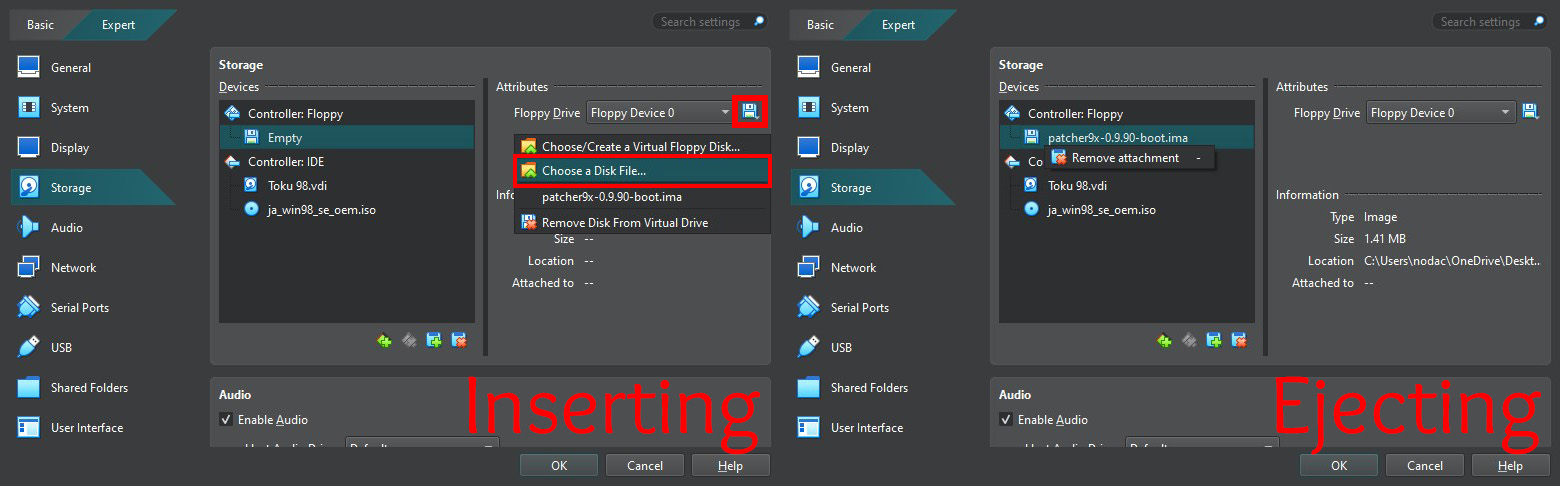Image resolution: width=1560 pixels, height=486 pixels.
Task: Click OK button in the Ejecting window
Action: (1339, 465)
